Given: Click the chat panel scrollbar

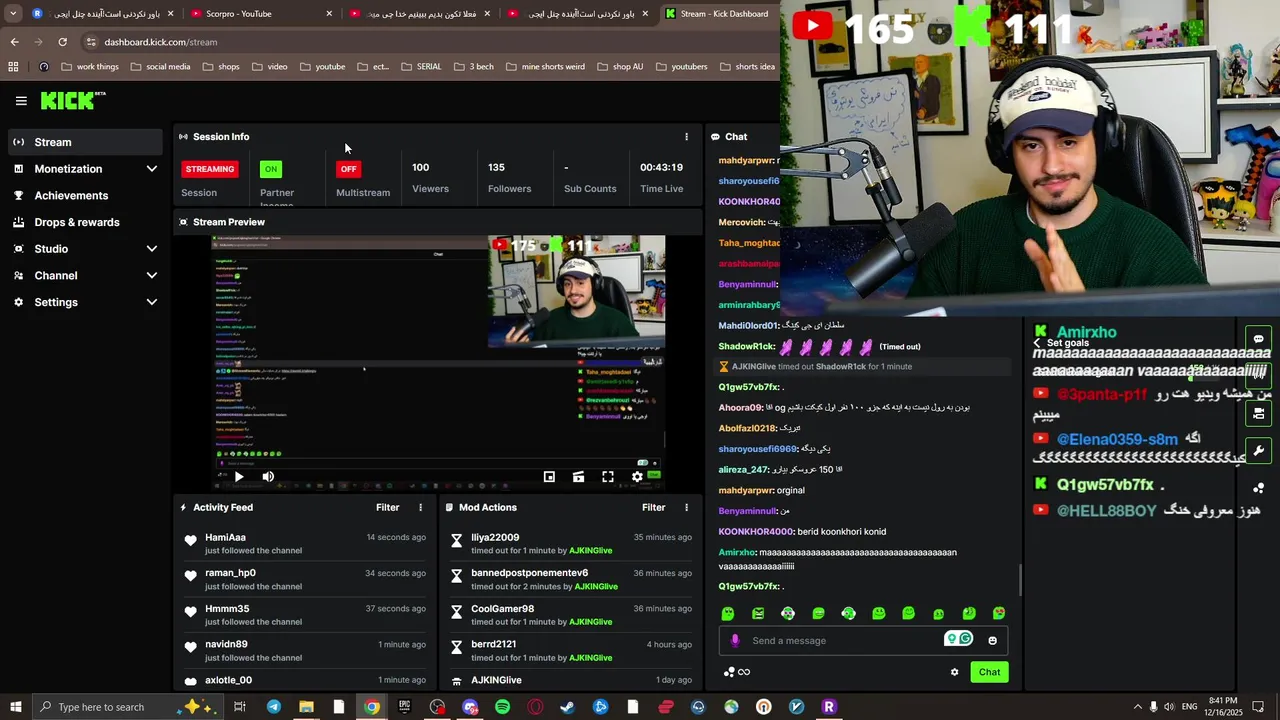Looking at the screenshot, I should 1019,580.
